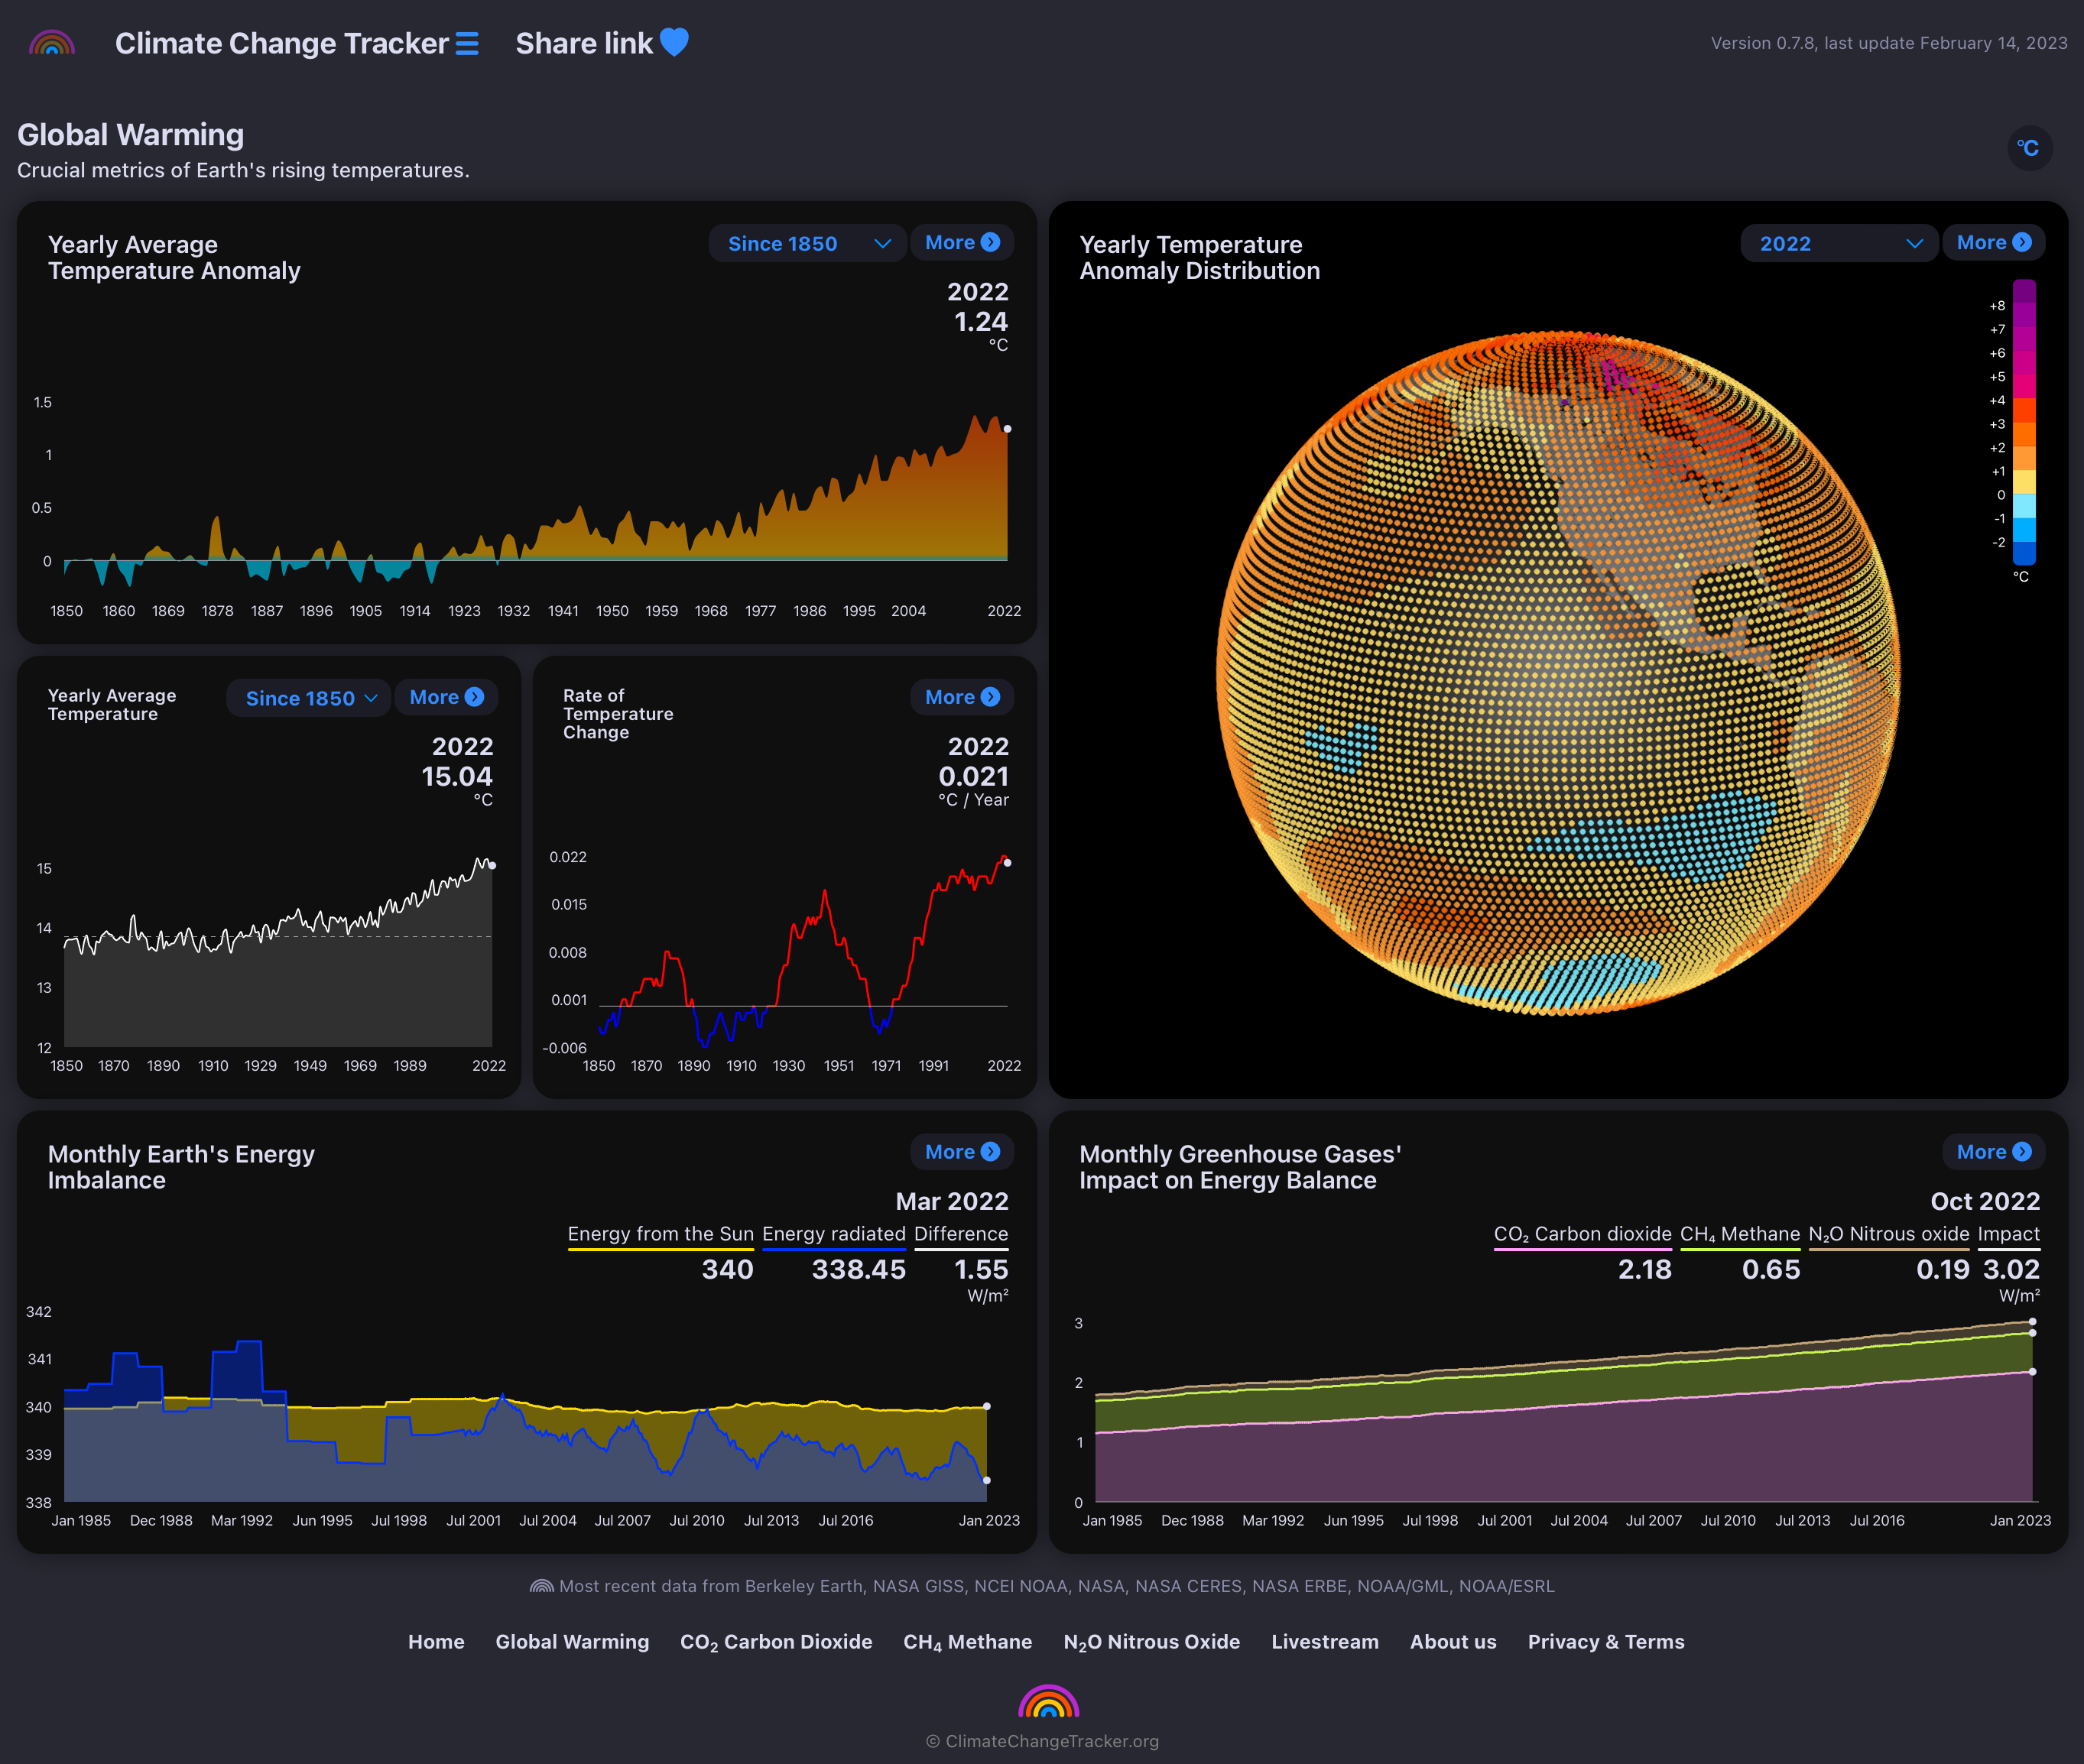The width and height of the screenshot is (2084, 1764).
Task: Click More on Yearly Temperature Anomaly Distribution
Action: pyautogui.click(x=1992, y=242)
